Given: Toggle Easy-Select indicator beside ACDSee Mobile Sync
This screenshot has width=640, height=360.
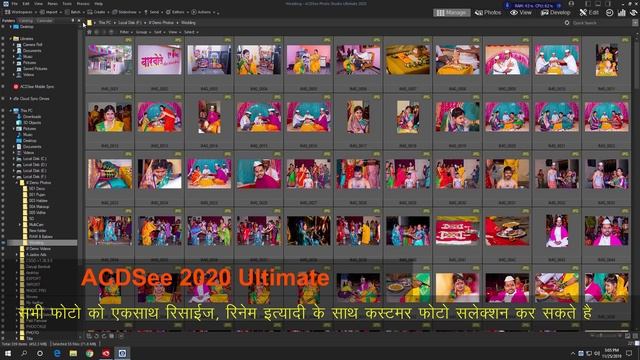Looking at the screenshot, I should coord(3,87).
